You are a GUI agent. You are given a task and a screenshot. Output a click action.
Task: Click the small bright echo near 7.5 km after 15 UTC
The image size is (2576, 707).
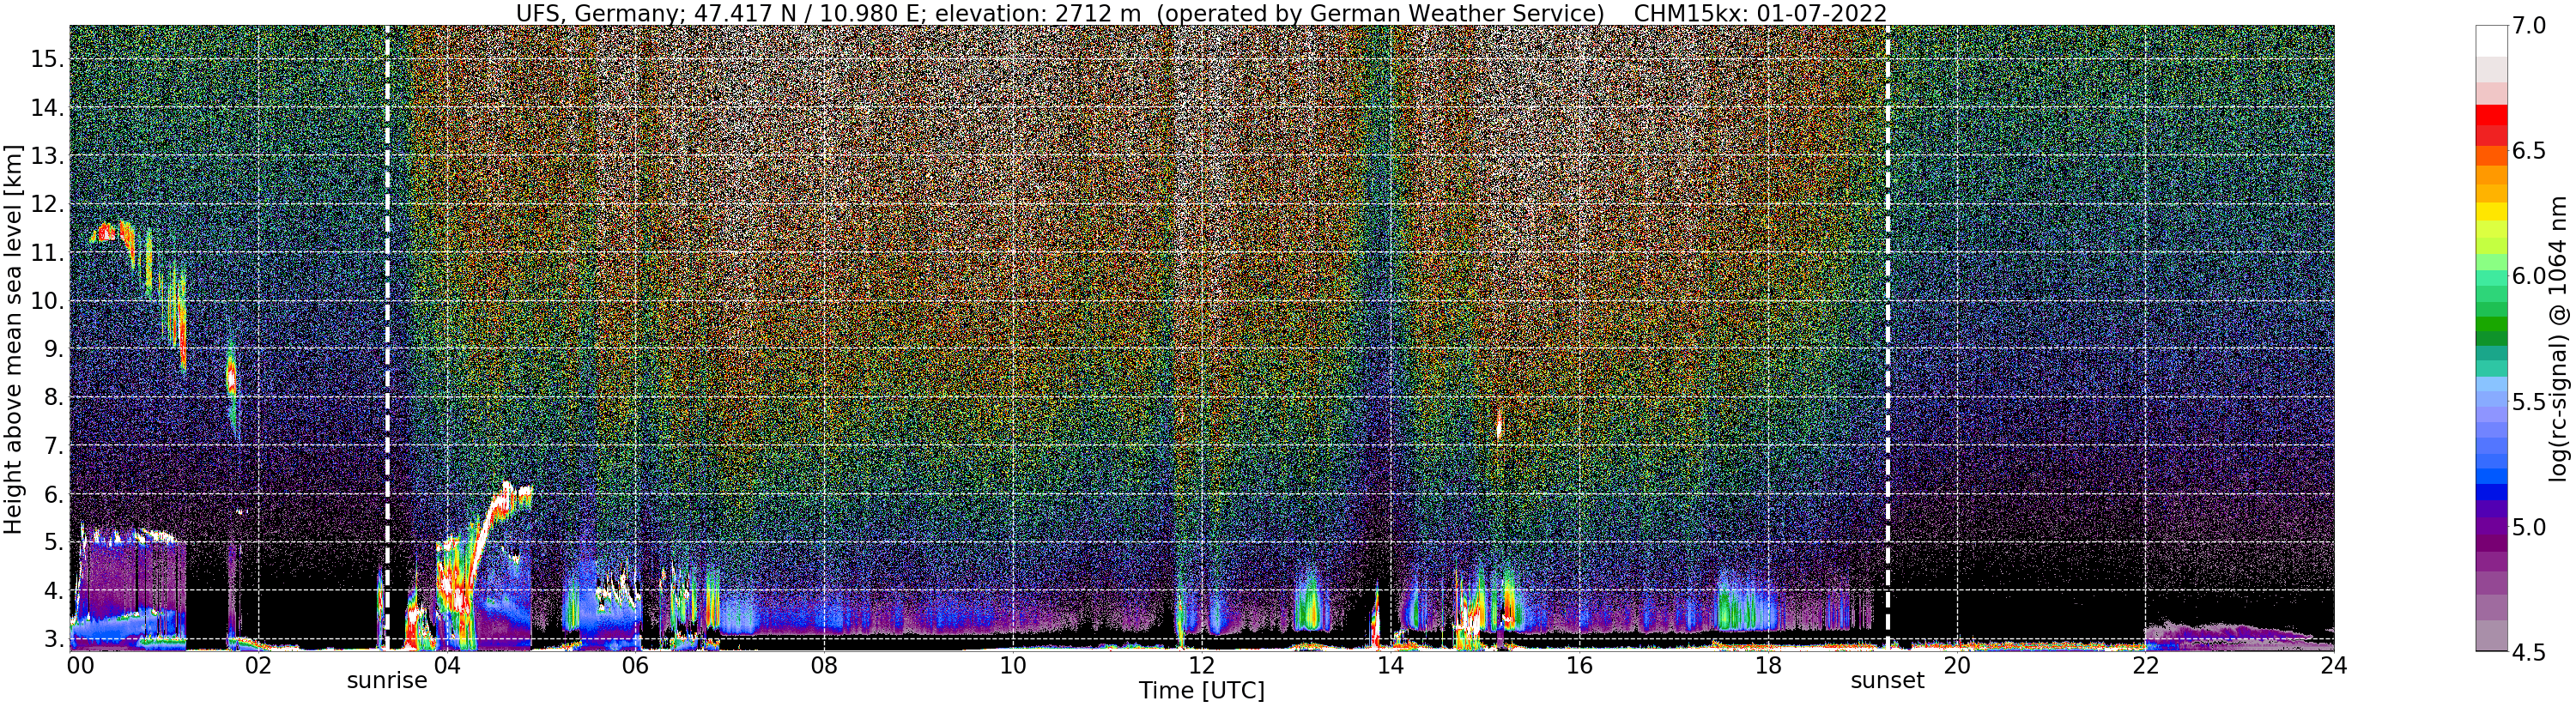point(1498,424)
